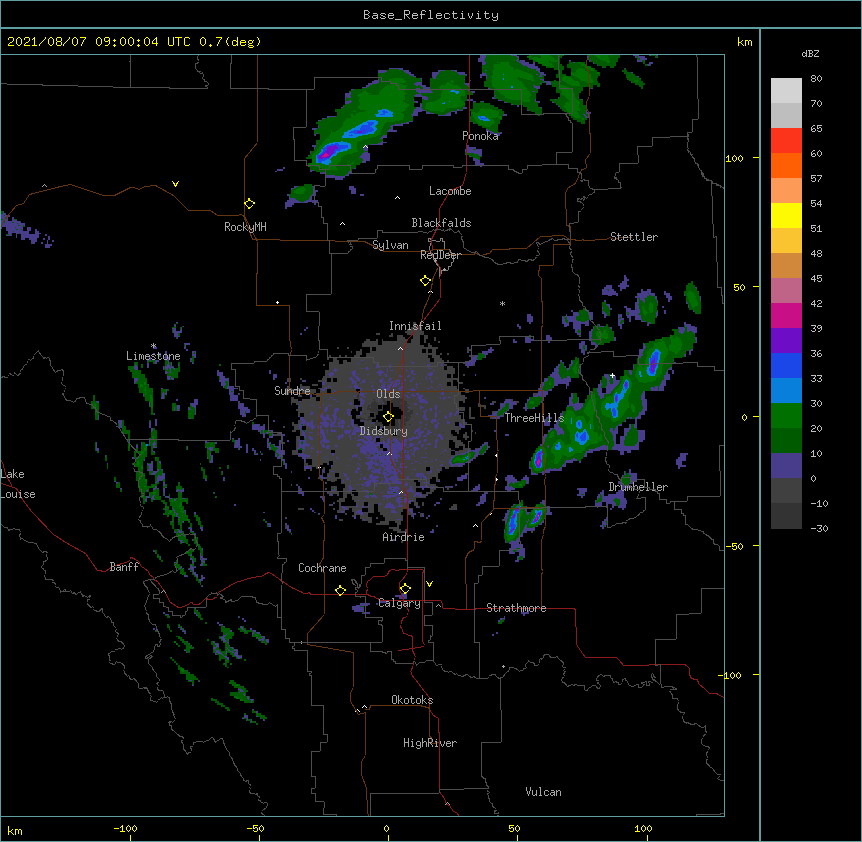862x842 pixels.
Task: Click the magenta 39–42 dBZ legend swatch
Action: pyautogui.click(x=786, y=315)
